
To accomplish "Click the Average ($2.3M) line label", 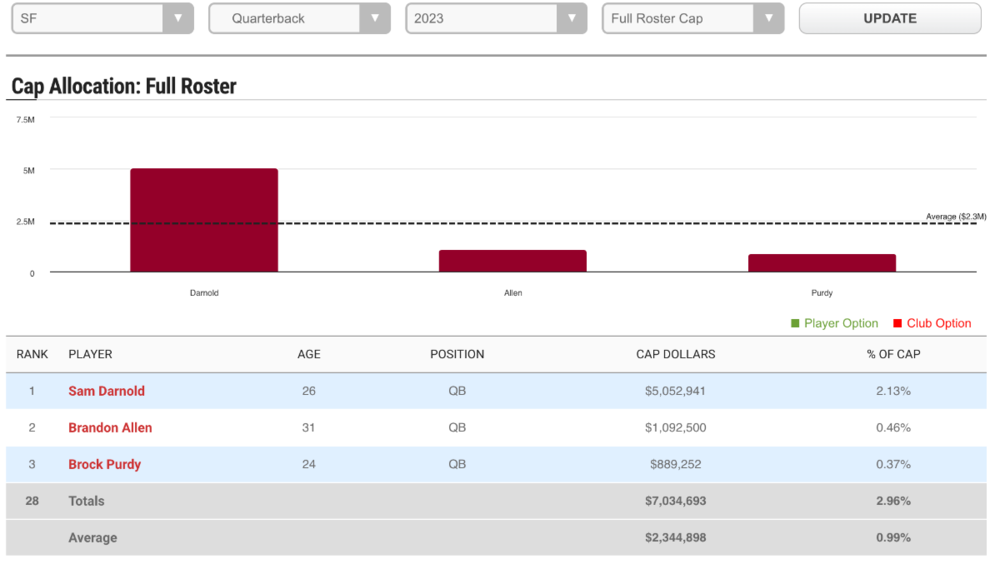I will [x=955, y=217].
